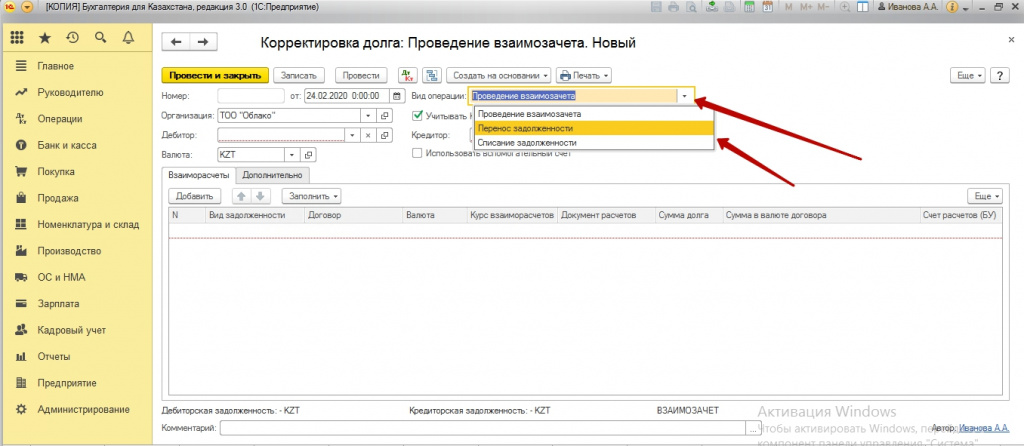The height and width of the screenshot is (446, 1024).
Task: Click the save diskette icon in title bar
Action: [656, 7]
